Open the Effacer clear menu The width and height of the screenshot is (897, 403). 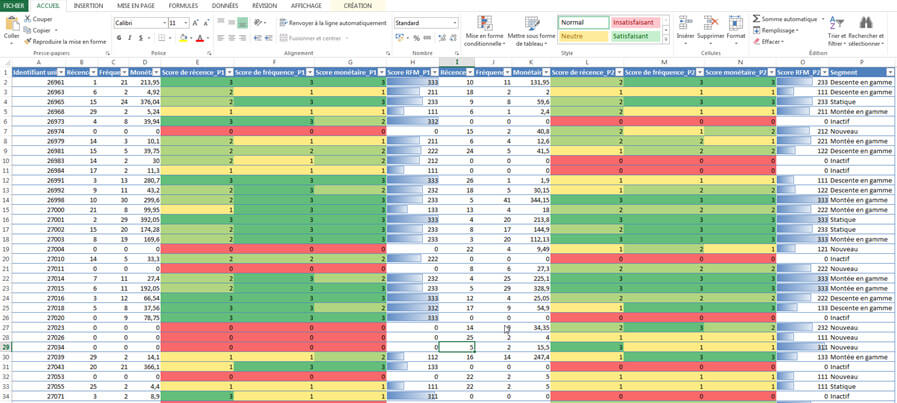point(768,42)
